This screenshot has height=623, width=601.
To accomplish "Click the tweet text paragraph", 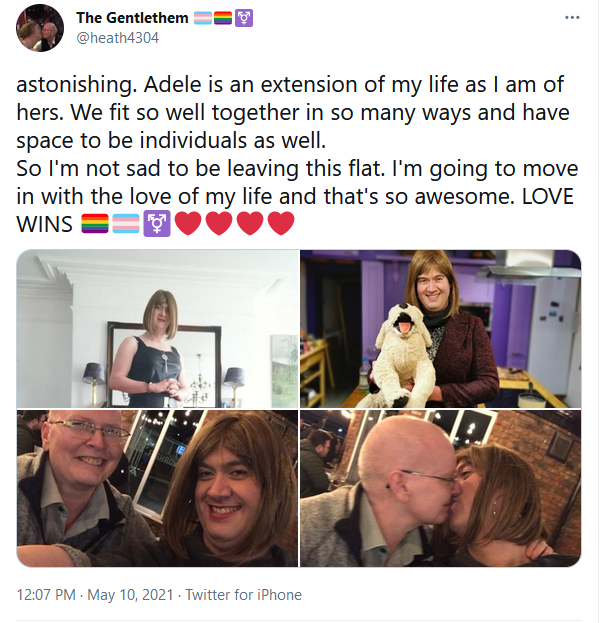I will tap(297, 154).
